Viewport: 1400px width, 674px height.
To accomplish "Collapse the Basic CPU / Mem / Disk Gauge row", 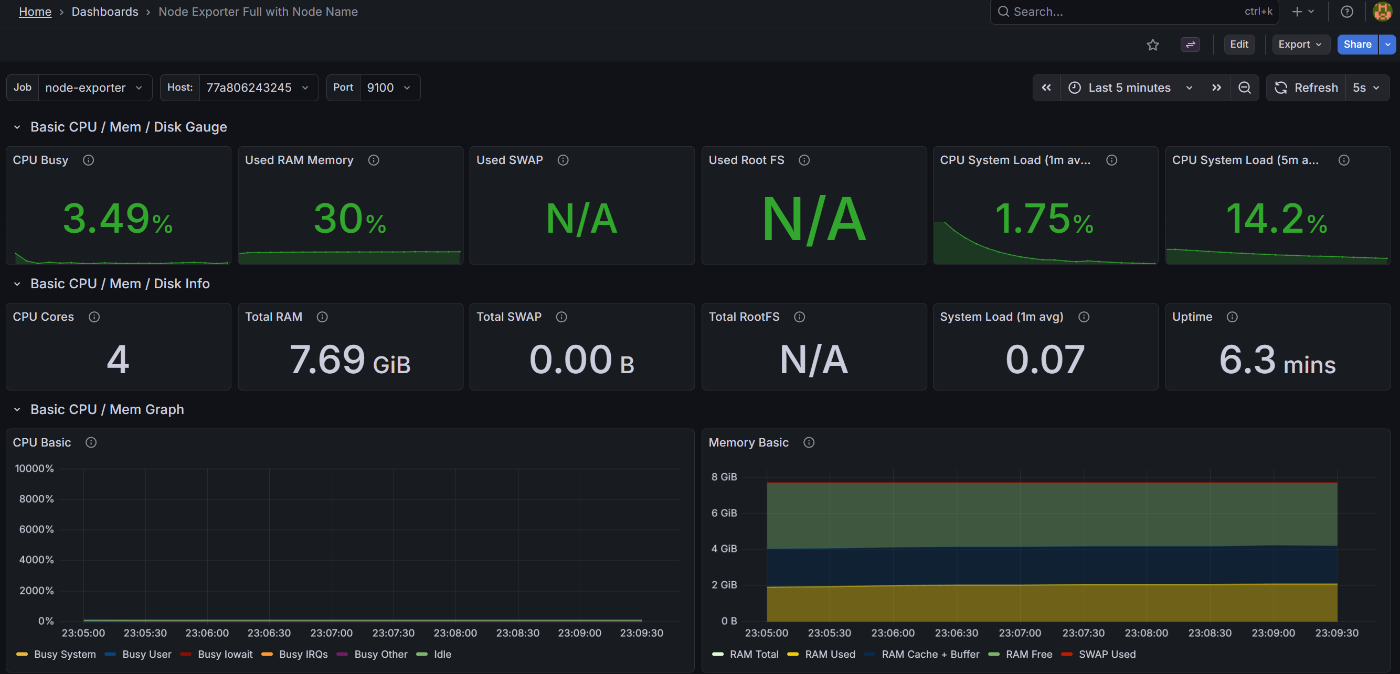I will pos(17,128).
